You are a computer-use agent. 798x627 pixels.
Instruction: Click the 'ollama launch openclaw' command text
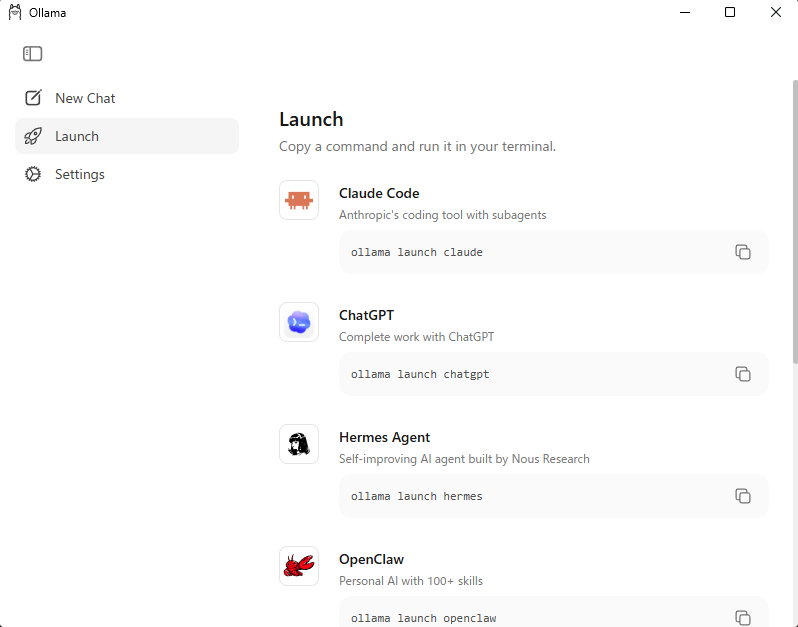point(423,618)
